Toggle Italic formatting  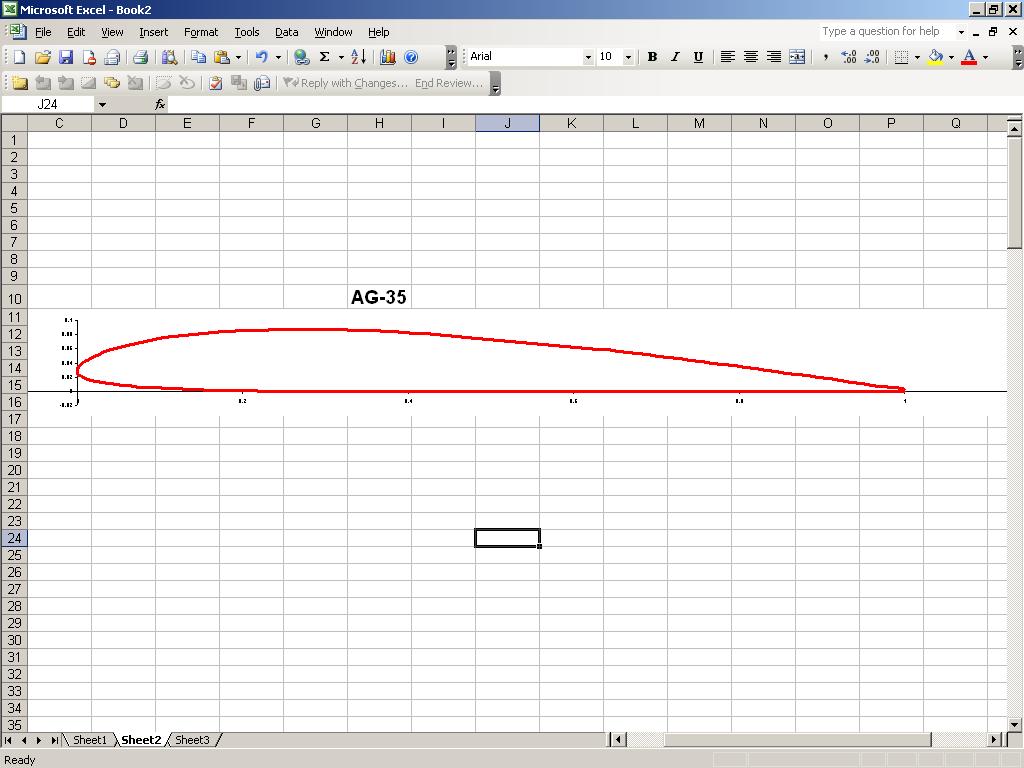[675, 57]
